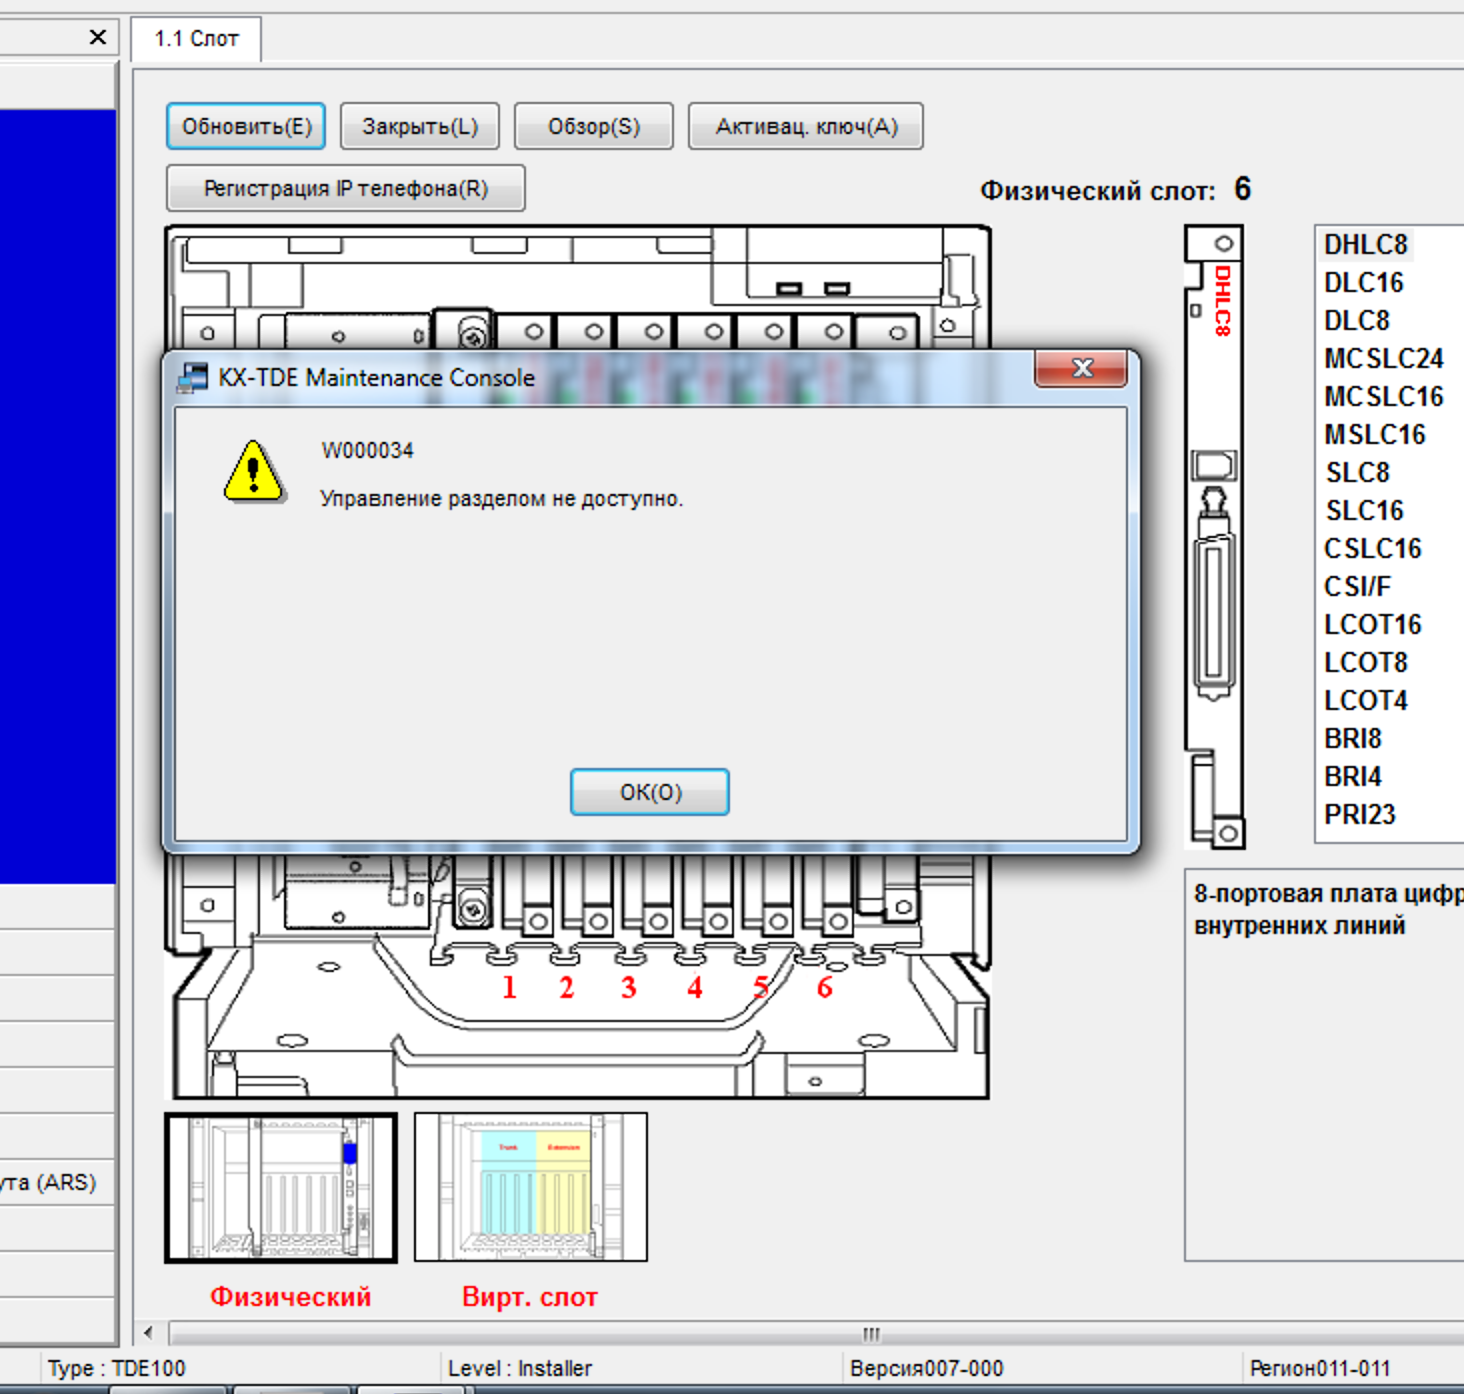Click the Активац. ключ(A) button

(x=806, y=126)
